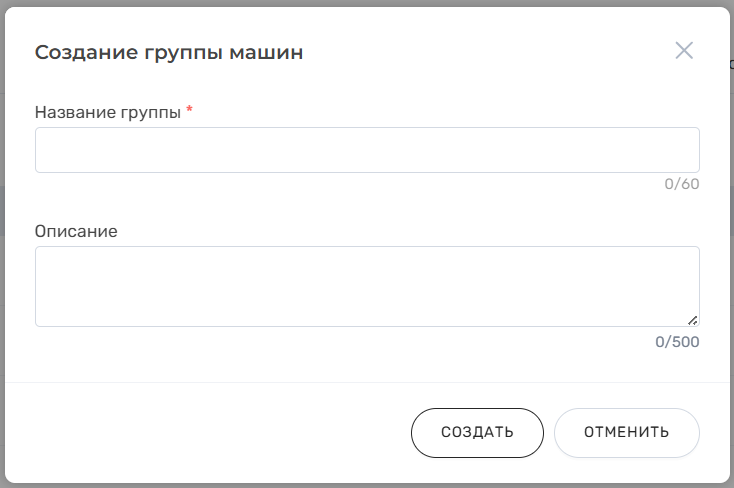734x488 pixels.
Task: Click into the Название группы input field
Action: (x=367, y=150)
